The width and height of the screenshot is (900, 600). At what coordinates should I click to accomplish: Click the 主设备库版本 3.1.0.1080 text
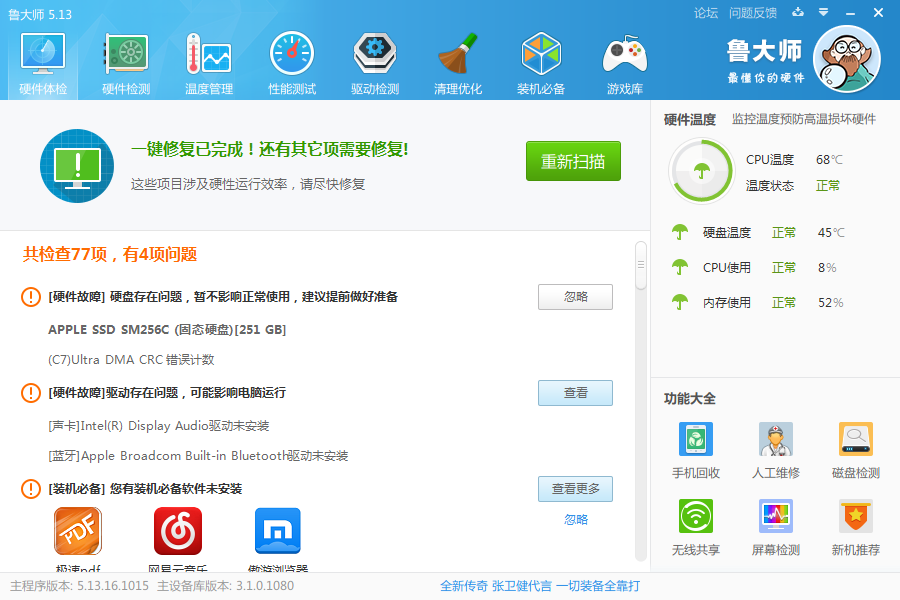click(225, 586)
